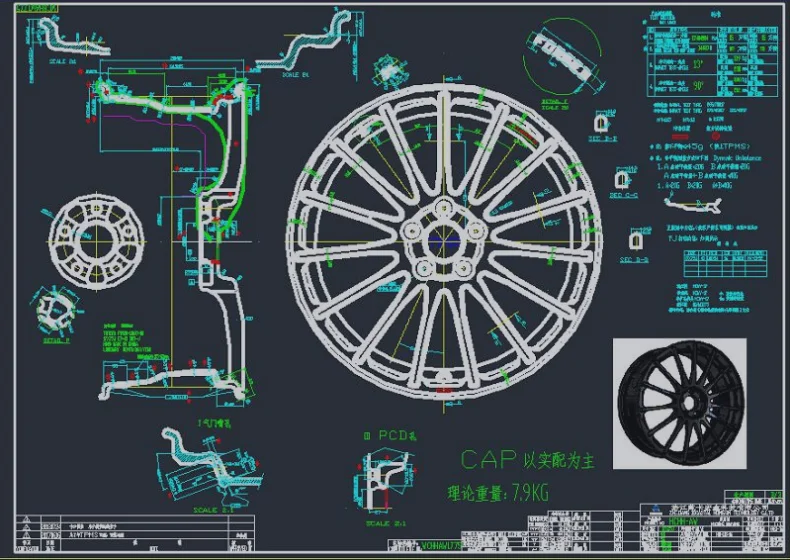Viewport: 790px width, 560px height.
Task: Click the revision table at the bottom left
Action: coord(135,533)
